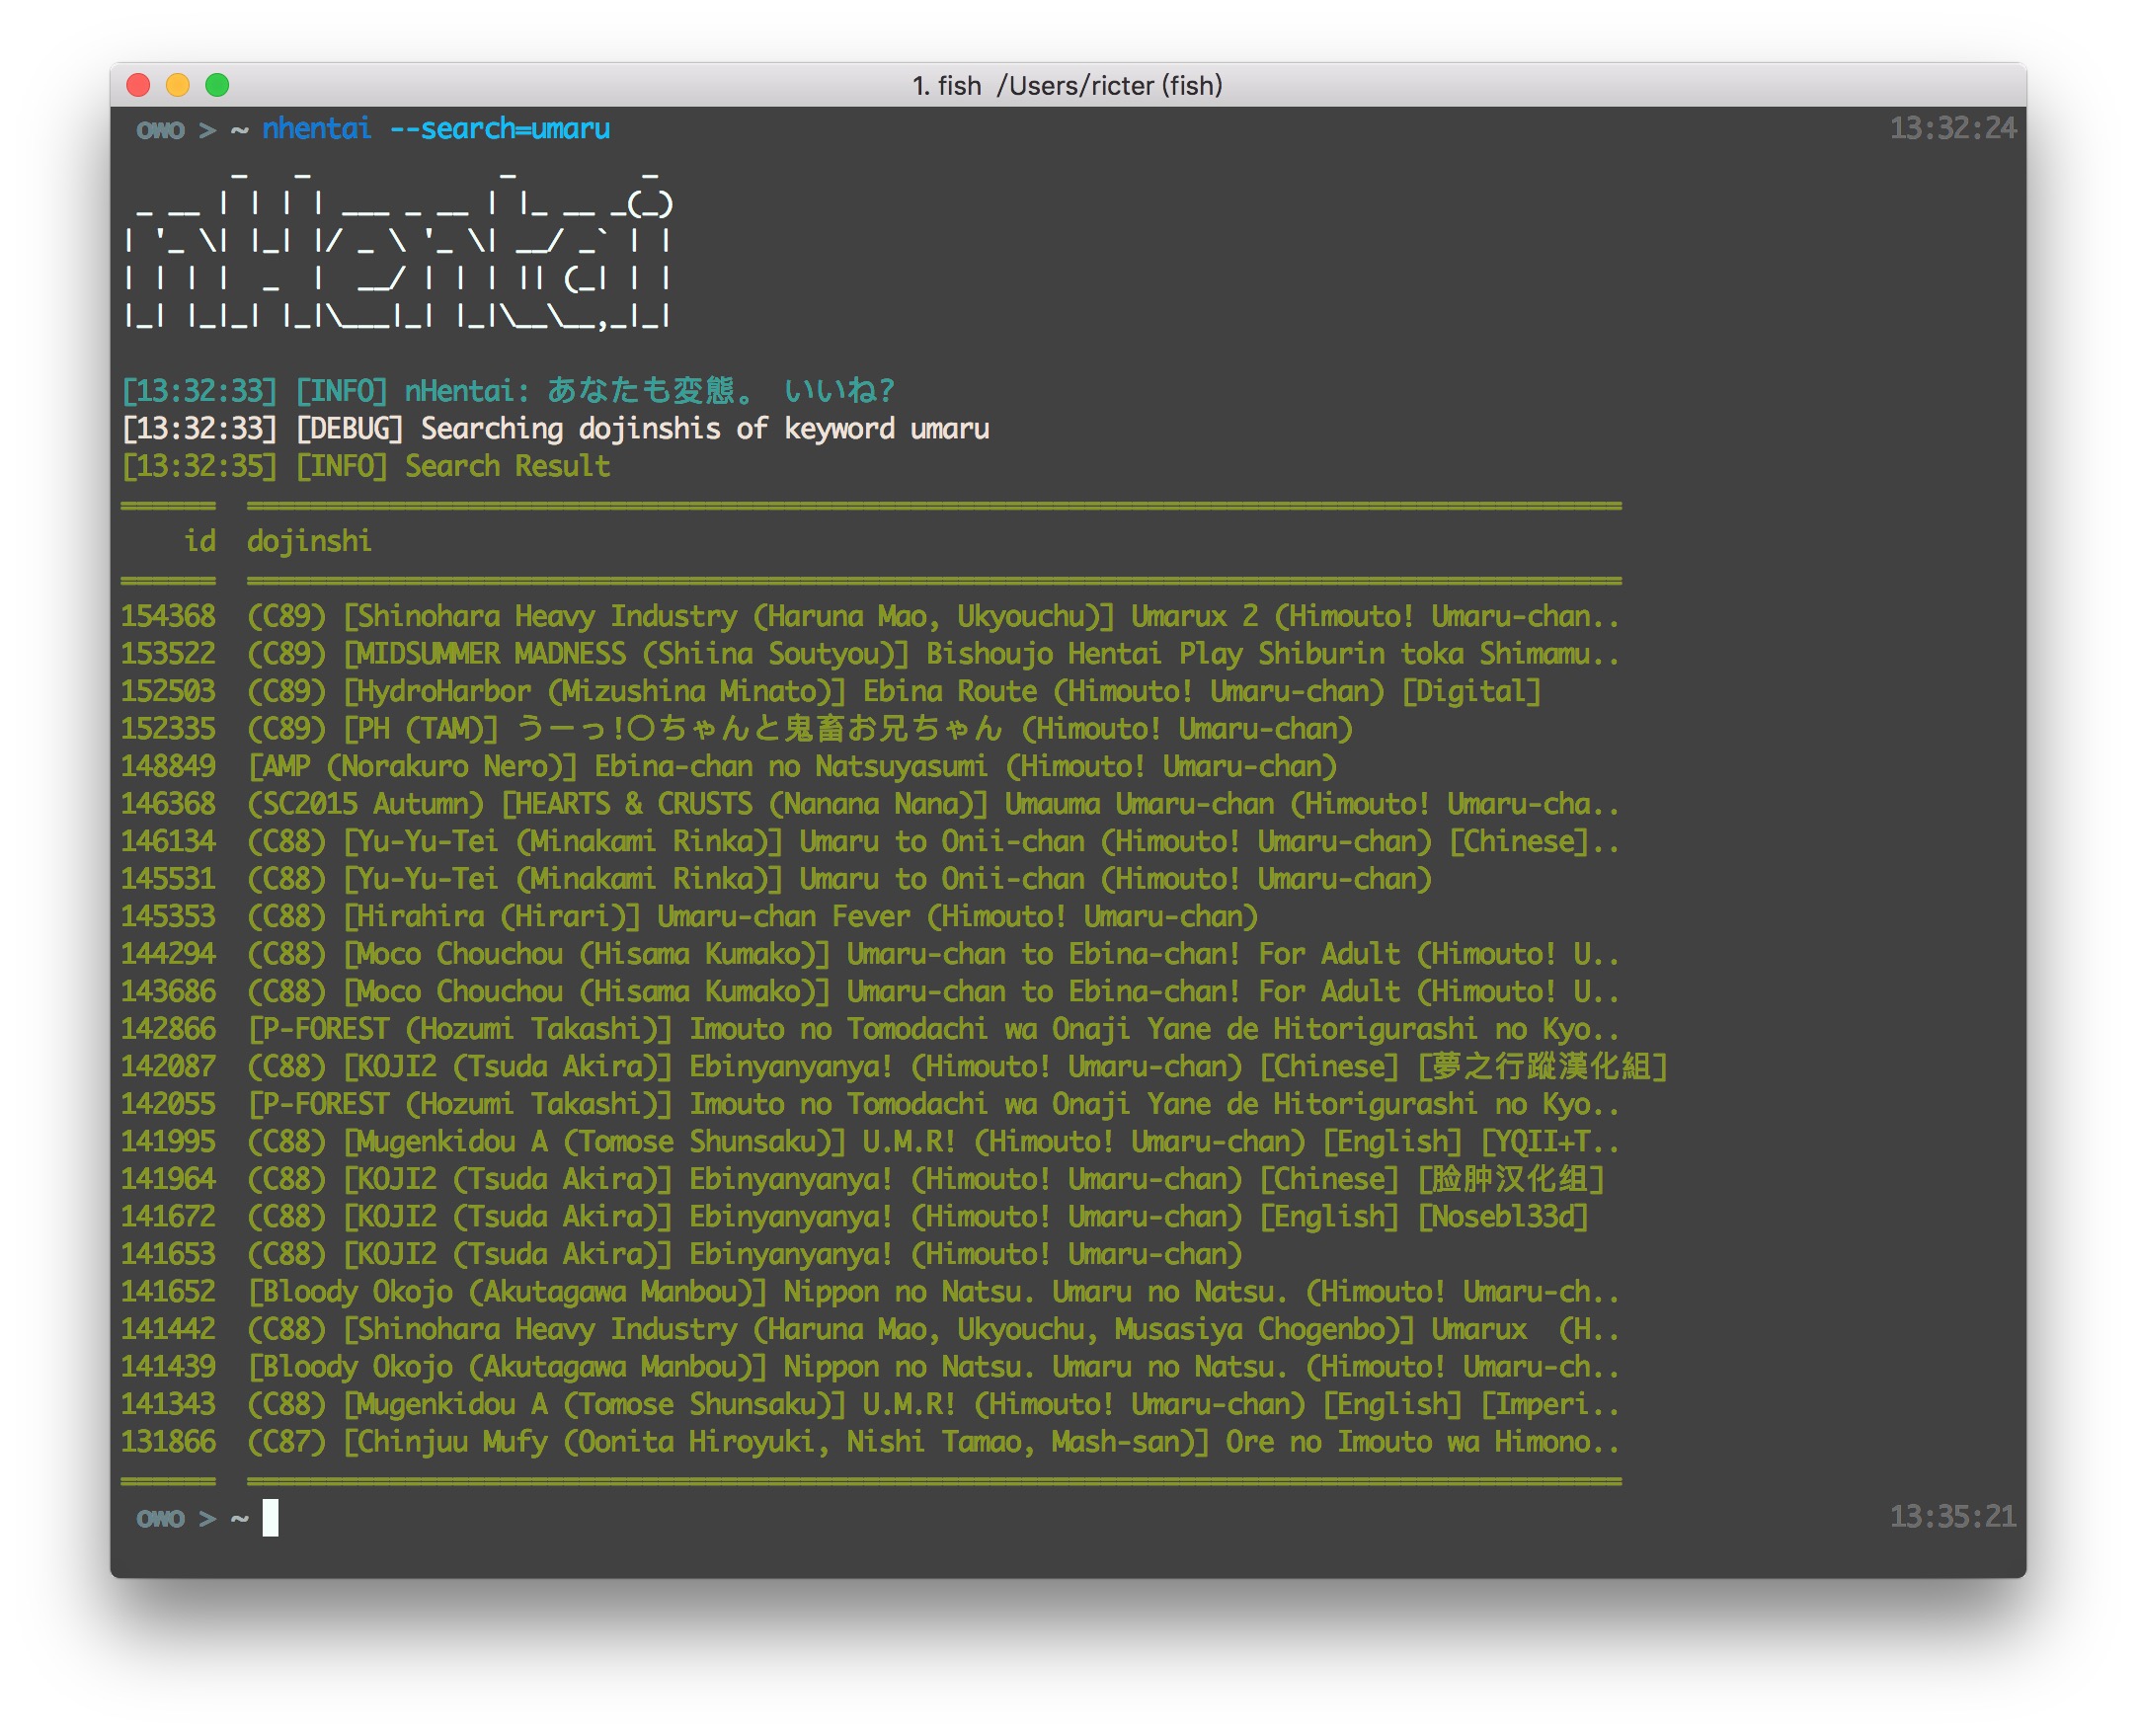Click the 13:35:21 timestamp at bottom right

pos(1951,1517)
